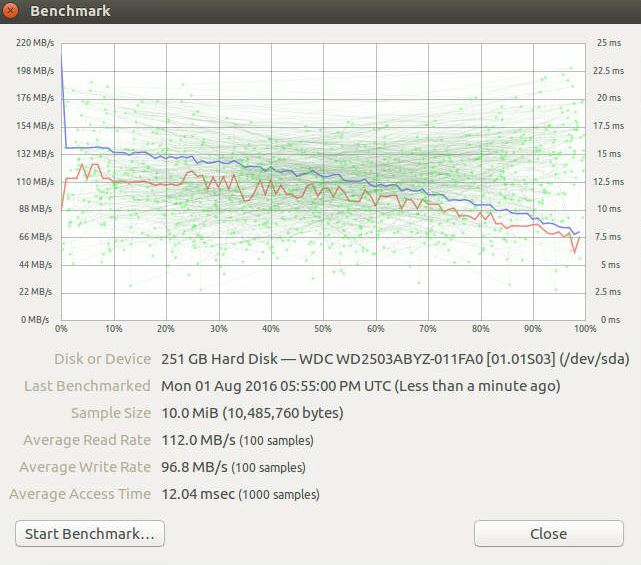Click the 30% x-axis label

tap(219, 329)
